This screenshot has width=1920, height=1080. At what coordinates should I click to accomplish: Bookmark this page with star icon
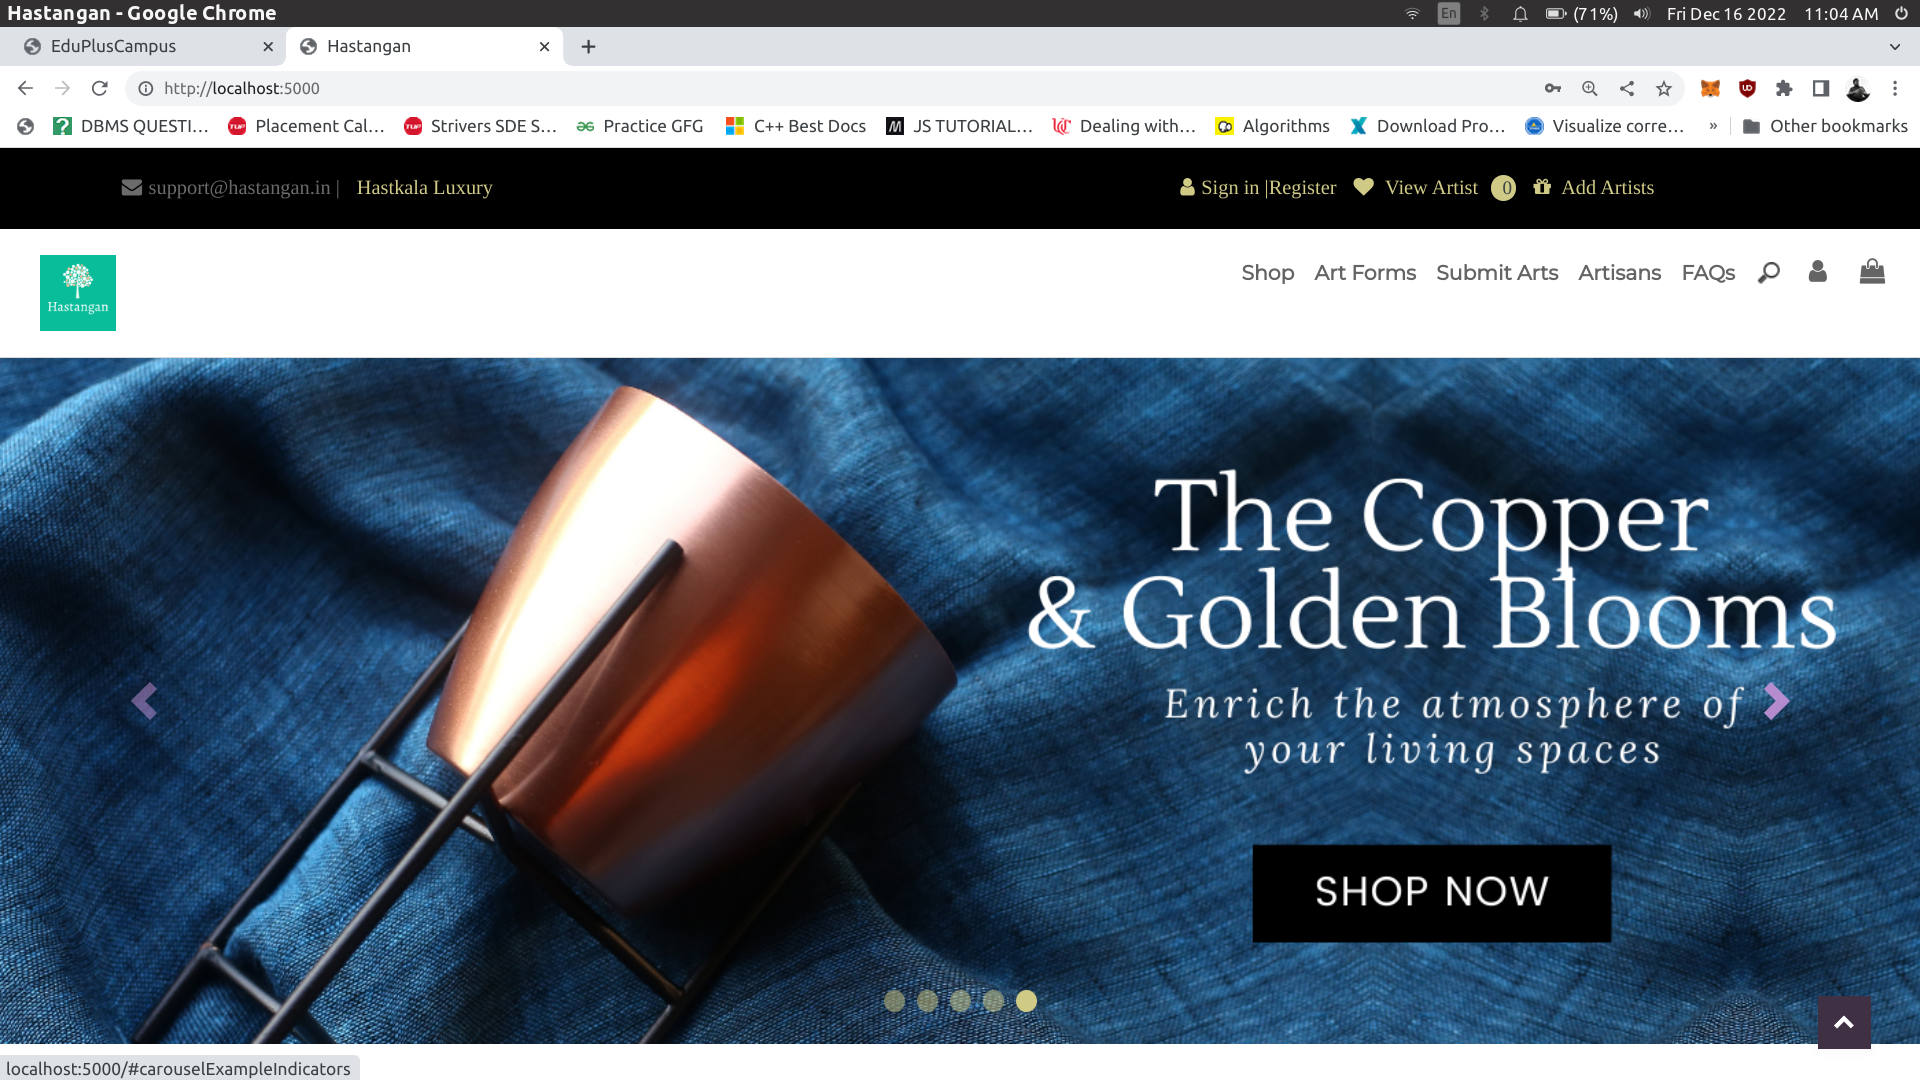coord(1664,88)
